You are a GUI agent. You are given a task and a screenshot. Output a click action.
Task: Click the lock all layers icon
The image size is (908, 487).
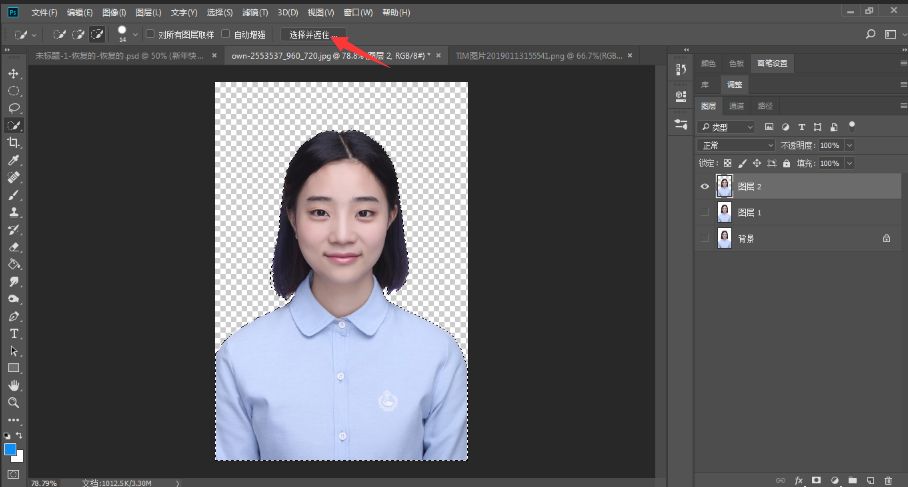(x=786, y=163)
